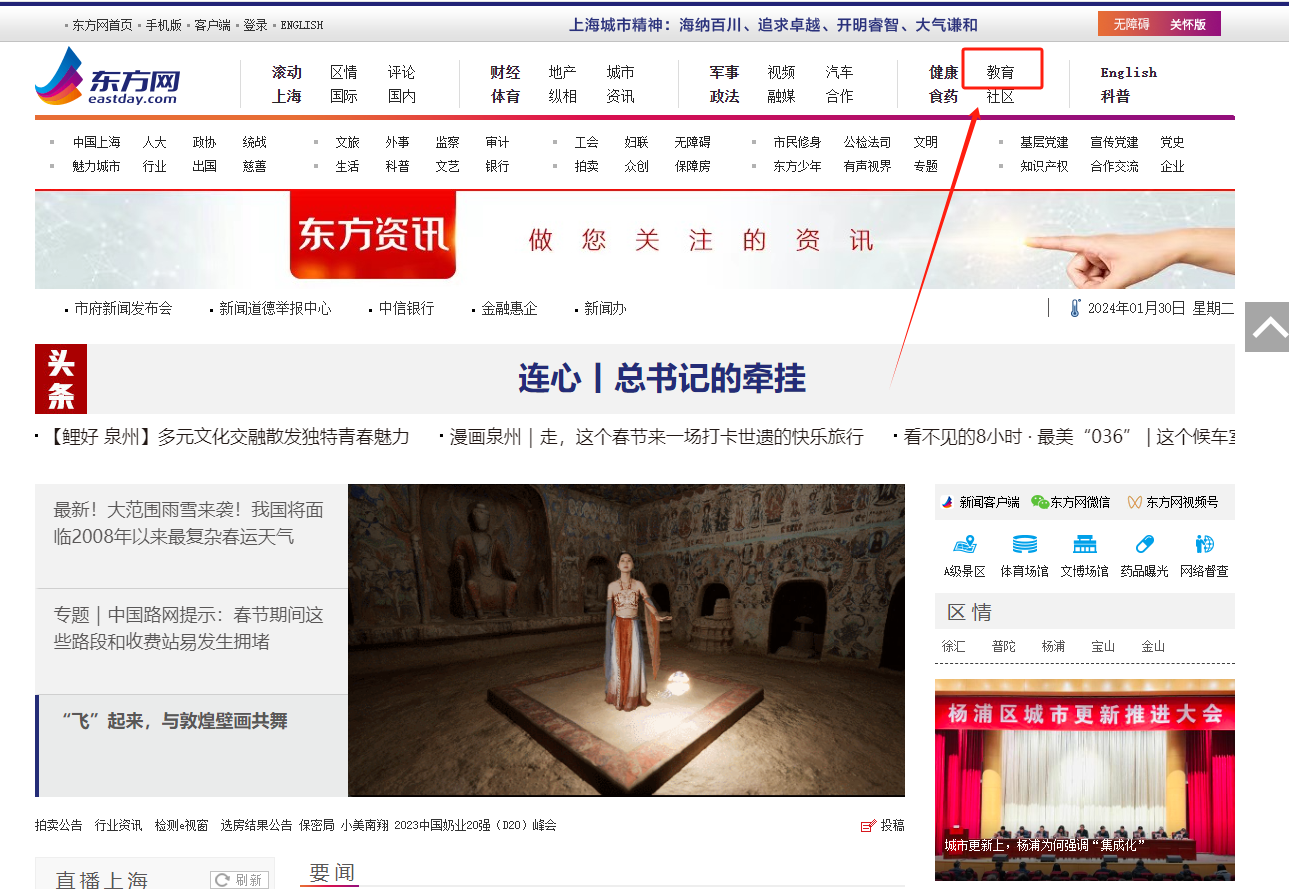Open the 教育 navigation item
Viewport: 1289px width, 889px height.
[x=1000, y=72]
